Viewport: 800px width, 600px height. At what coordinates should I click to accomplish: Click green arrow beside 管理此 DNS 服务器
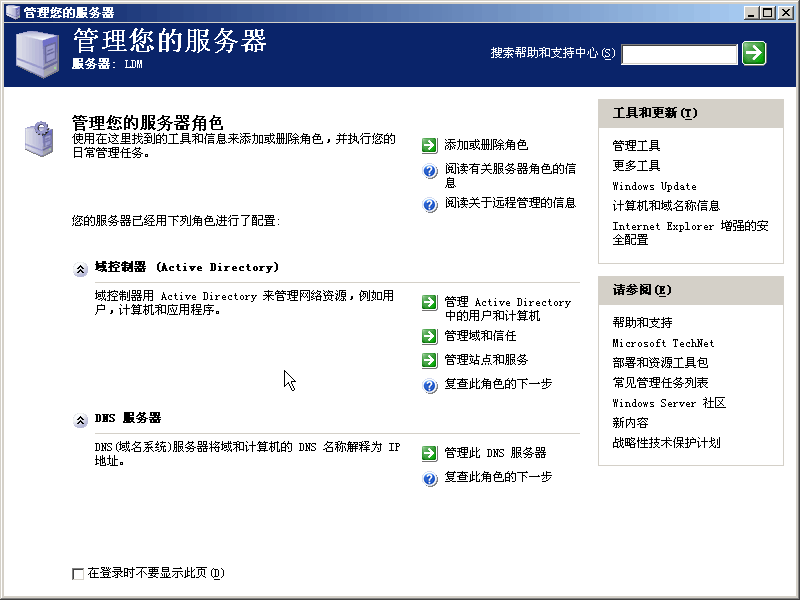click(430, 453)
